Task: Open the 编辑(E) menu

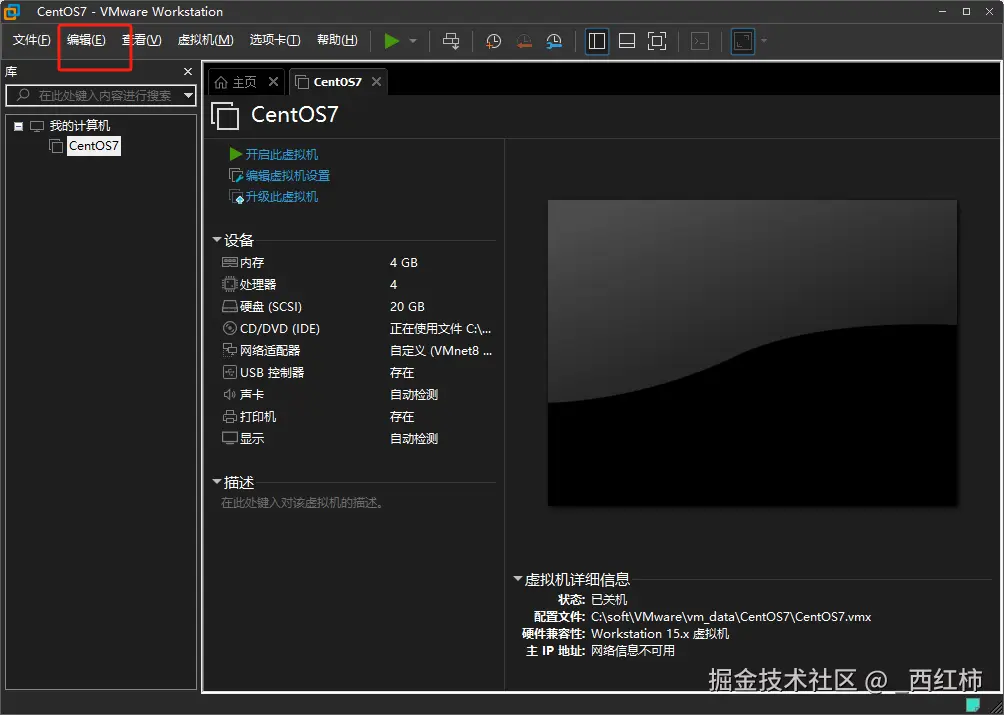Action: (86, 40)
